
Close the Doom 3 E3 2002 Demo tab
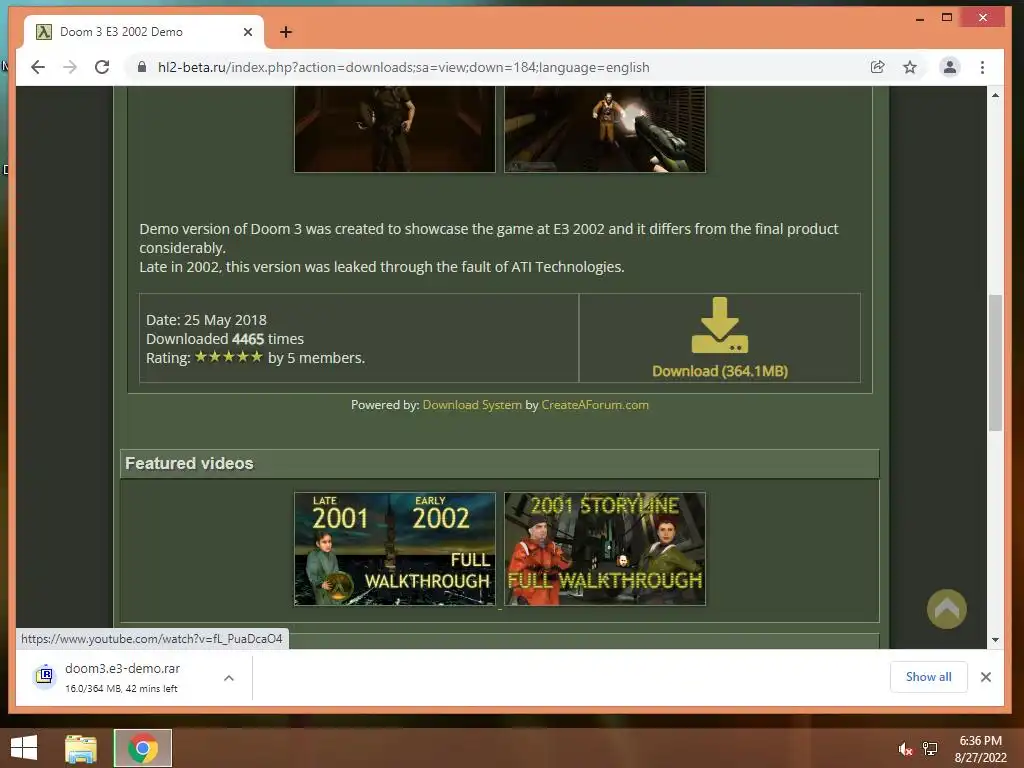click(x=248, y=32)
